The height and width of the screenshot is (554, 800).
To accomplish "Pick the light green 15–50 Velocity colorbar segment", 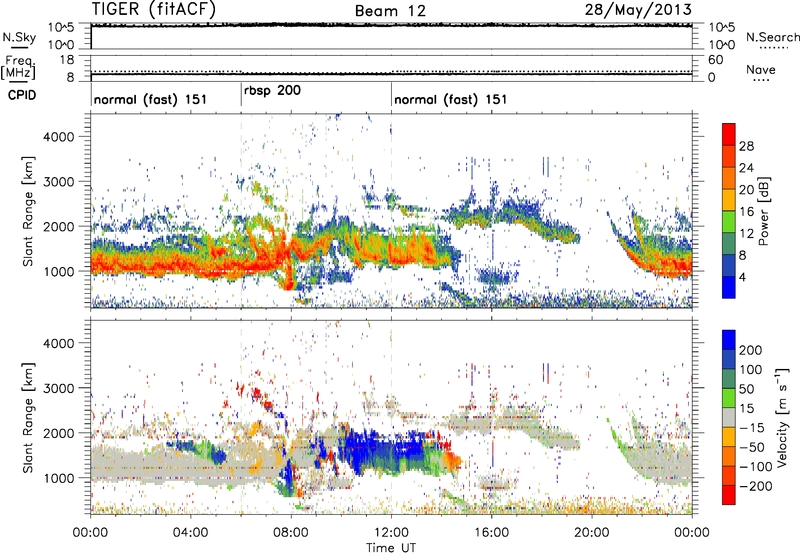I will [x=729, y=398].
